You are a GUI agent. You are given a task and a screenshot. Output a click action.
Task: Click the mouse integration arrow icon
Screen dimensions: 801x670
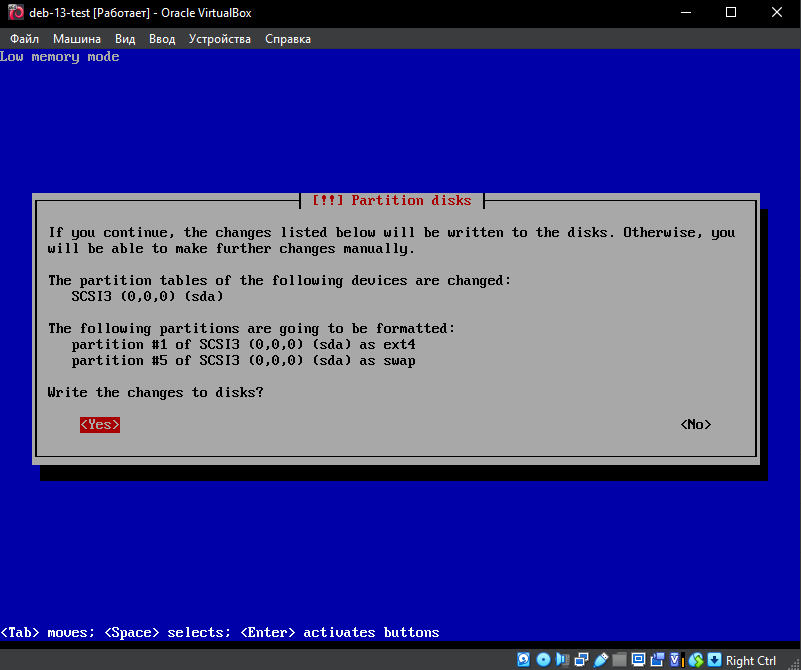tap(695, 660)
